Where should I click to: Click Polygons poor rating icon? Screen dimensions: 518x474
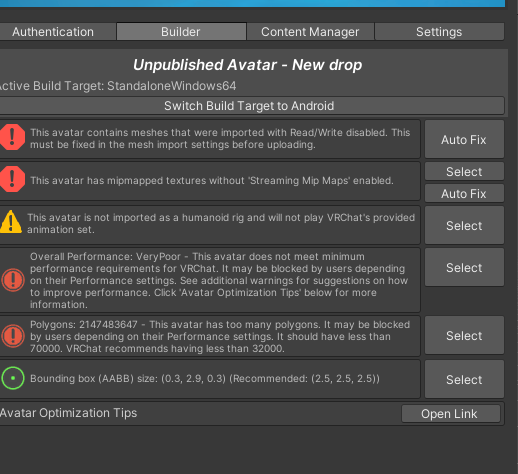point(13,336)
